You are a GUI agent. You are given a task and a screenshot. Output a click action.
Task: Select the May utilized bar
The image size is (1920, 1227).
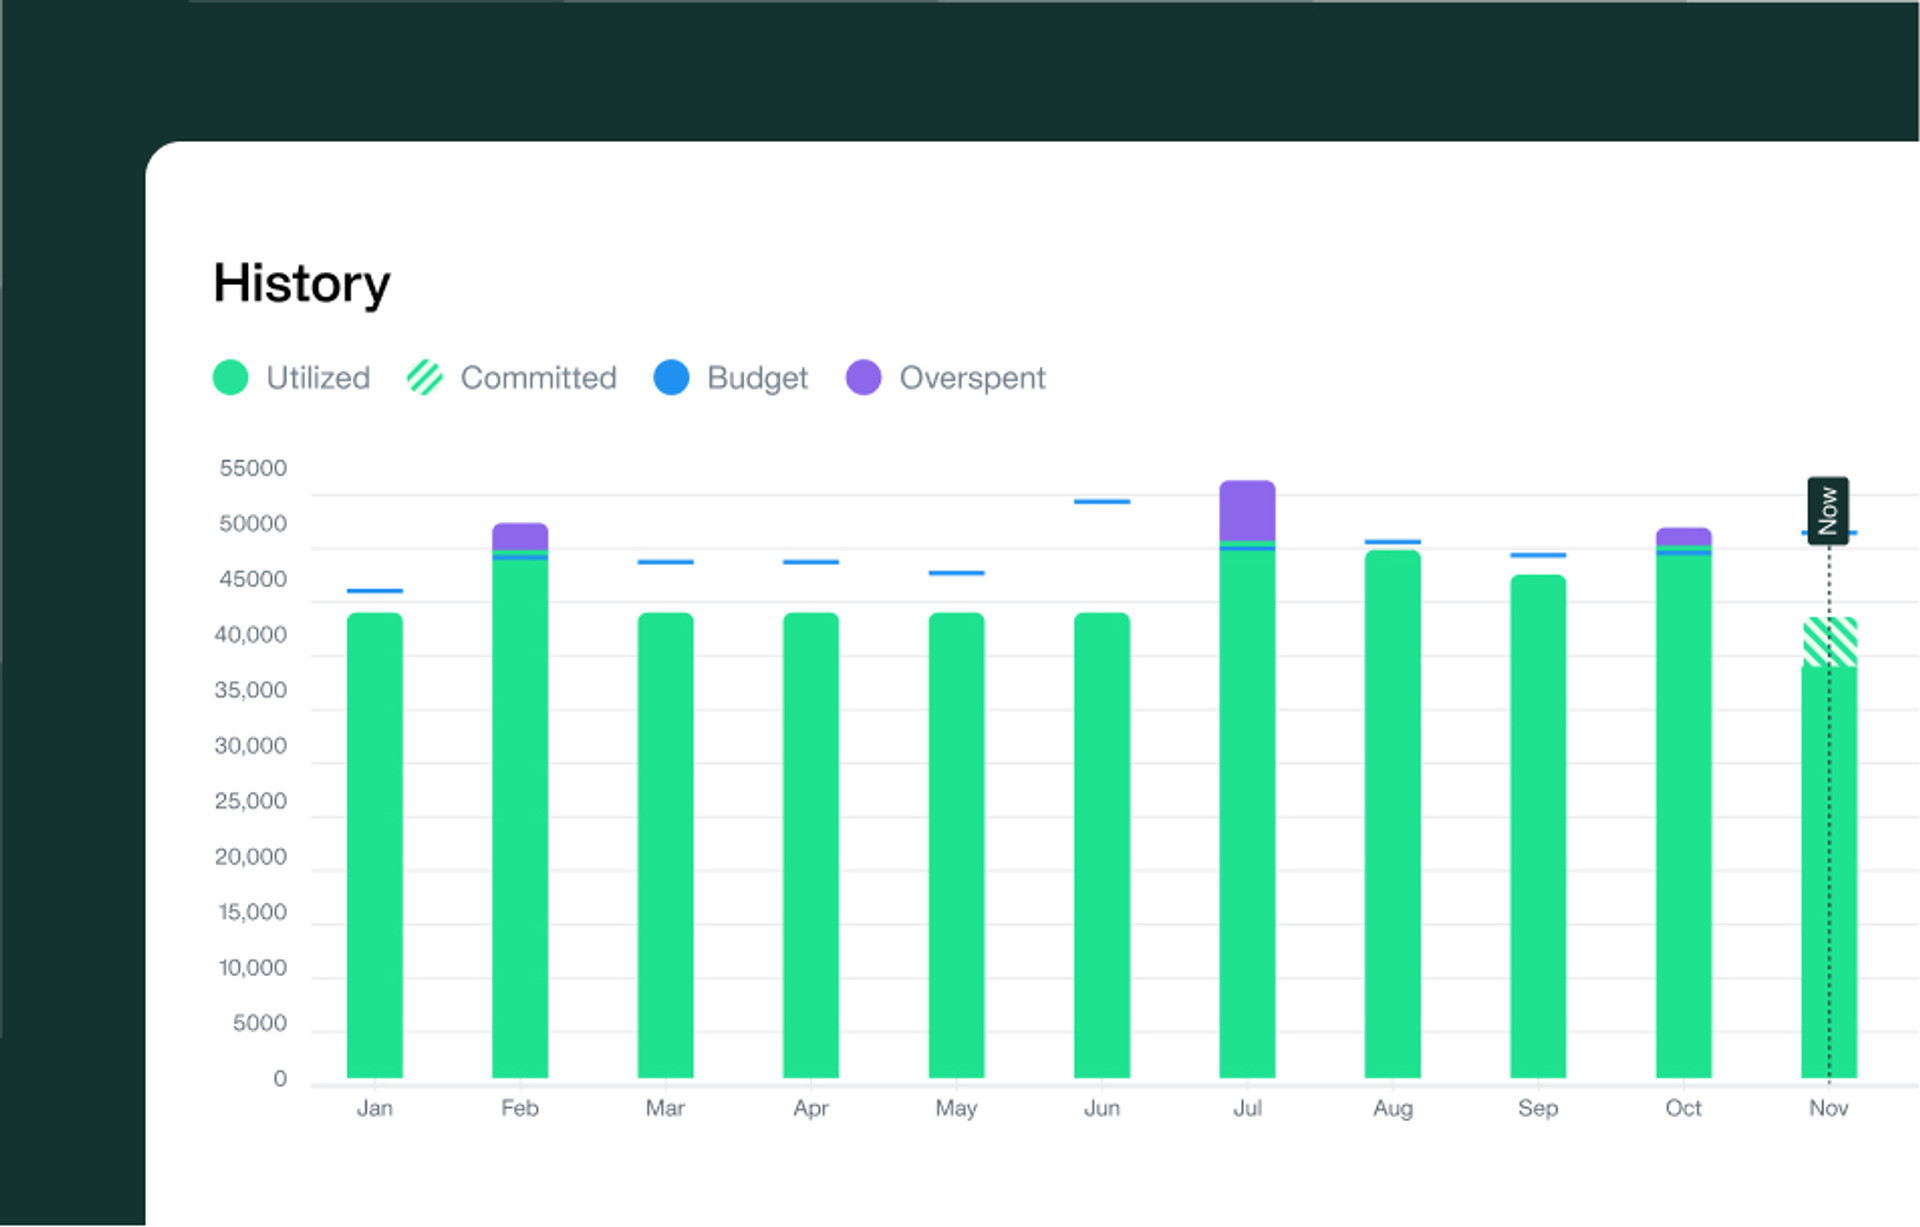(957, 846)
